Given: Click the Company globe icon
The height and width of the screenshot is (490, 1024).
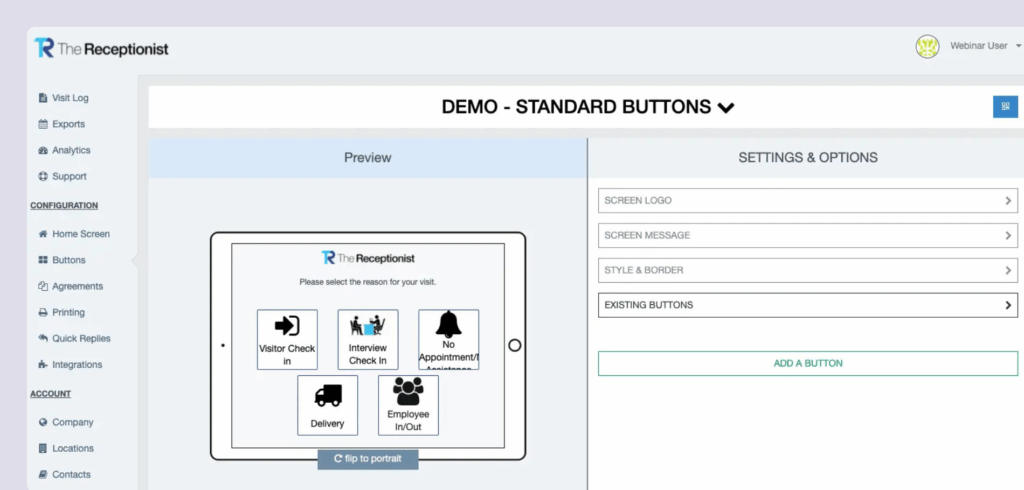Looking at the screenshot, I should pyautogui.click(x=43, y=422).
